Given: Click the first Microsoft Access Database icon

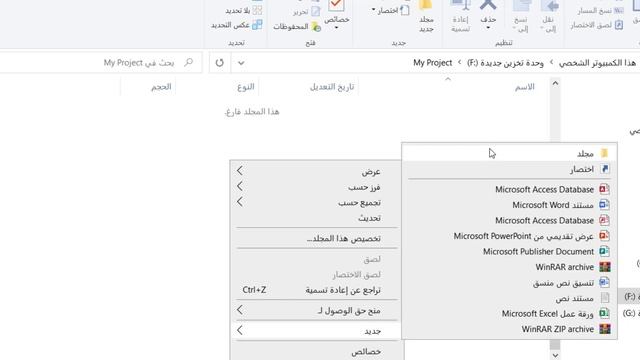Looking at the screenshot, I should click(604, 189).
